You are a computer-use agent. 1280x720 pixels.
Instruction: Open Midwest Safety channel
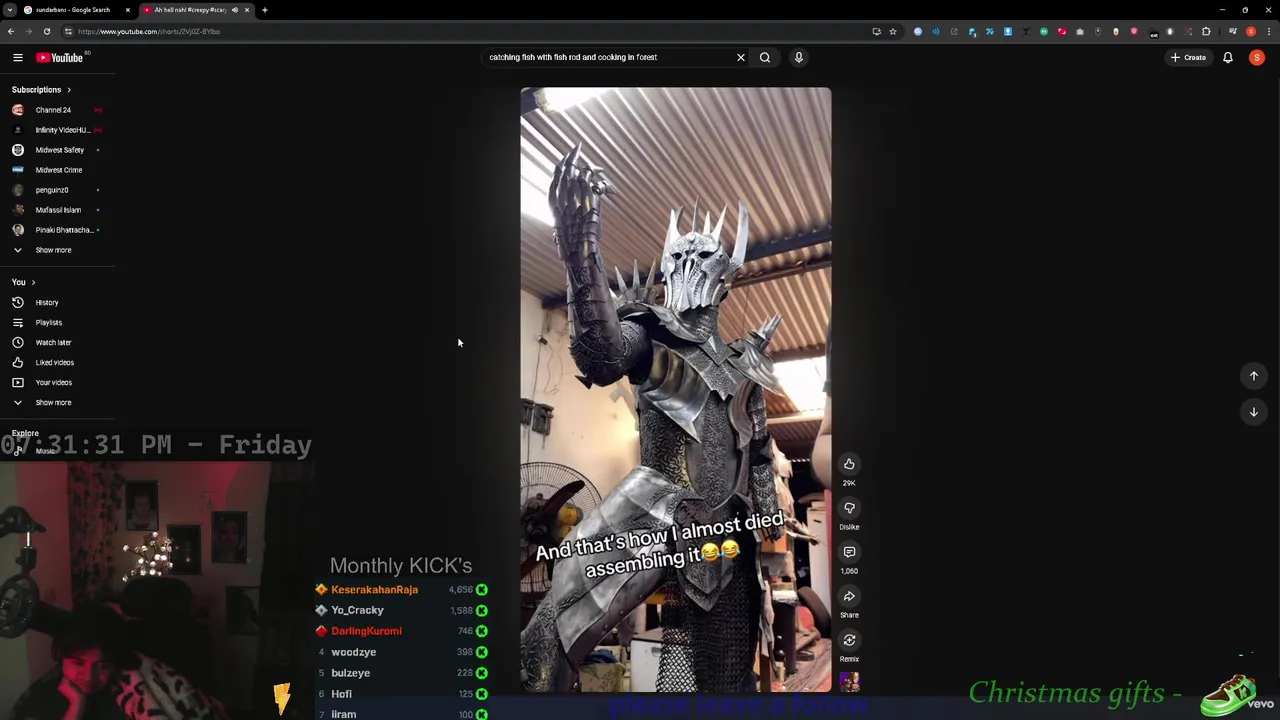coord(58,150)
